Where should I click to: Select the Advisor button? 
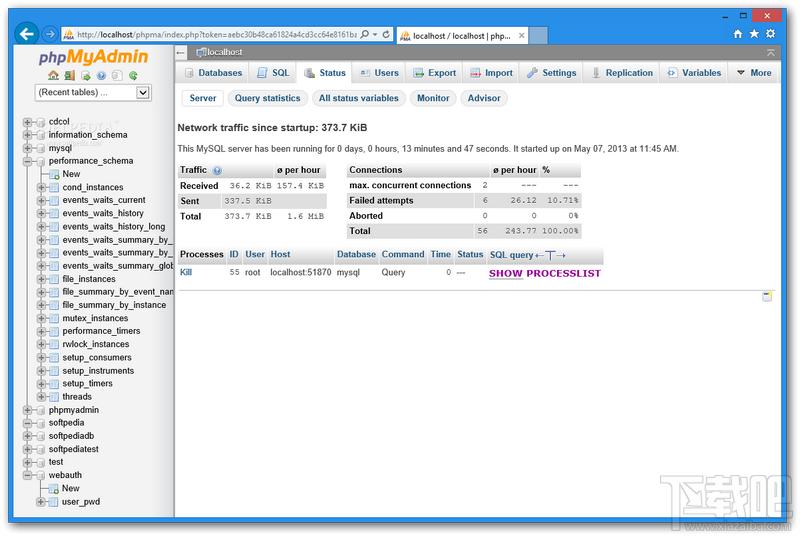[484, 98]
